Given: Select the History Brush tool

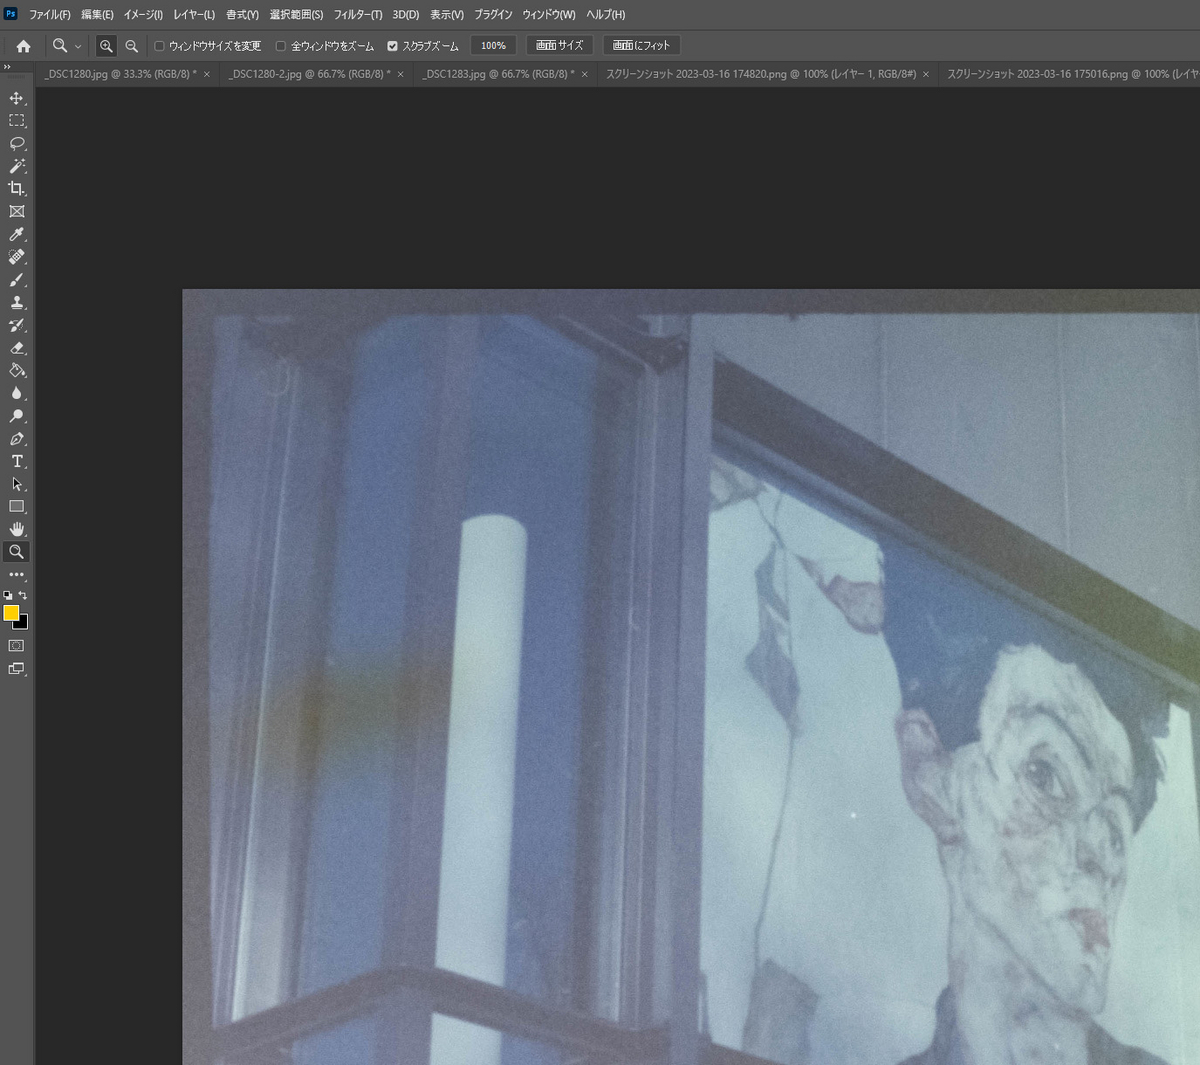Looking at the screenshot, I should tap(17, 325).
